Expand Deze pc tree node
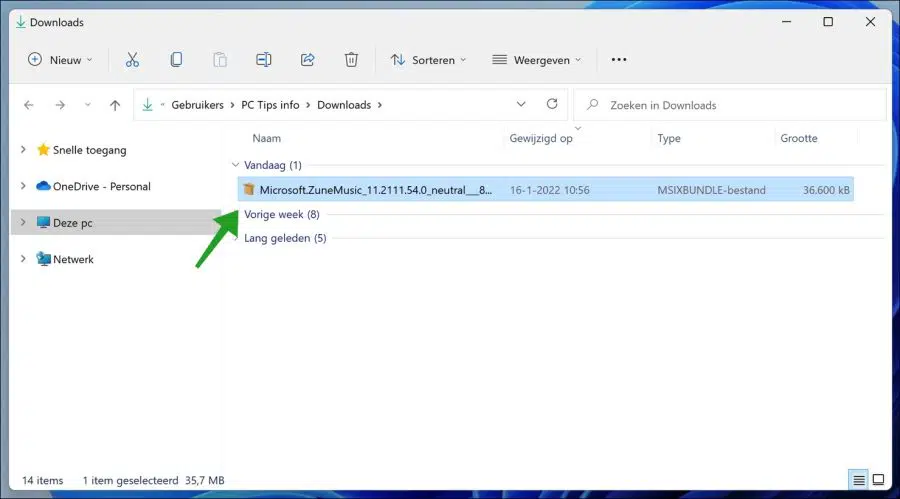The height and width of the screenshot is (499, 900). point(23,222)
